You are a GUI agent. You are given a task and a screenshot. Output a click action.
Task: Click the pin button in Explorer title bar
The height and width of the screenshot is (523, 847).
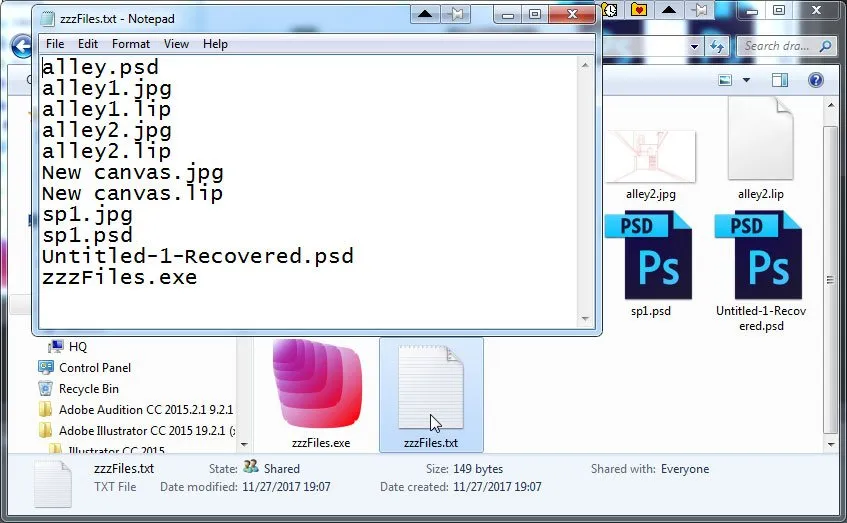[x=700, y=10]
